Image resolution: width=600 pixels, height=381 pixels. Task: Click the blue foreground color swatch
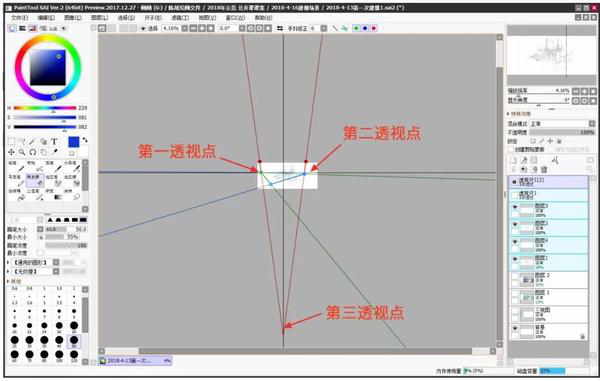tap(73, 142)
